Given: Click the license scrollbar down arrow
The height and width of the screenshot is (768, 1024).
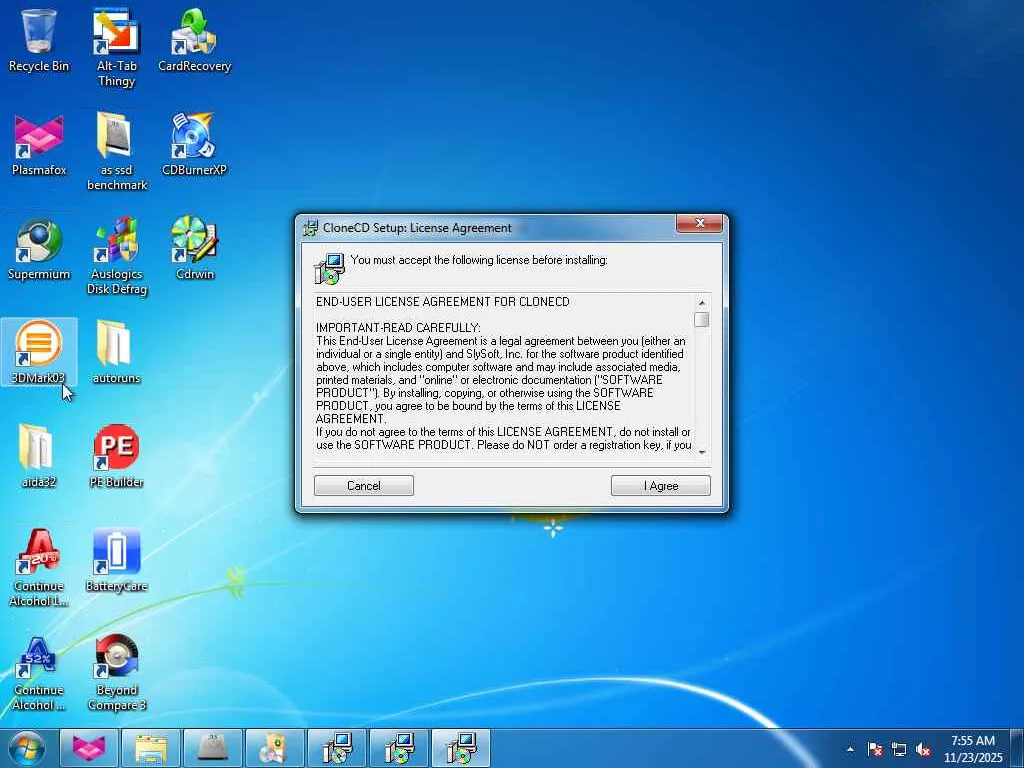Looking at the screenshot, I should tap(702, 452).
